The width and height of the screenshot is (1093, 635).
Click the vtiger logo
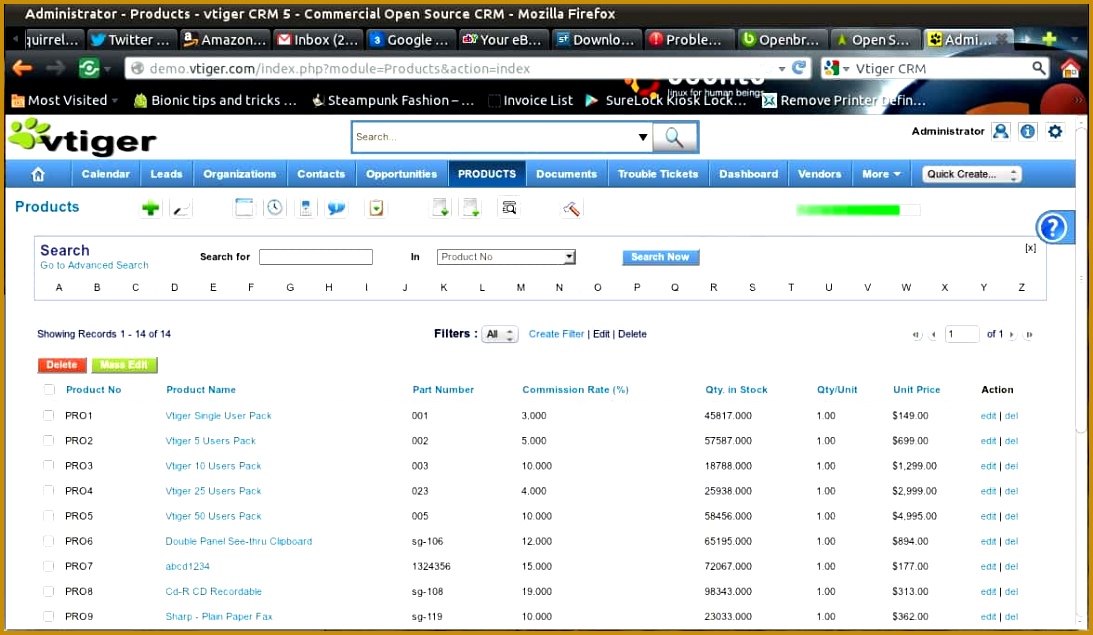(x=82, y=137)
